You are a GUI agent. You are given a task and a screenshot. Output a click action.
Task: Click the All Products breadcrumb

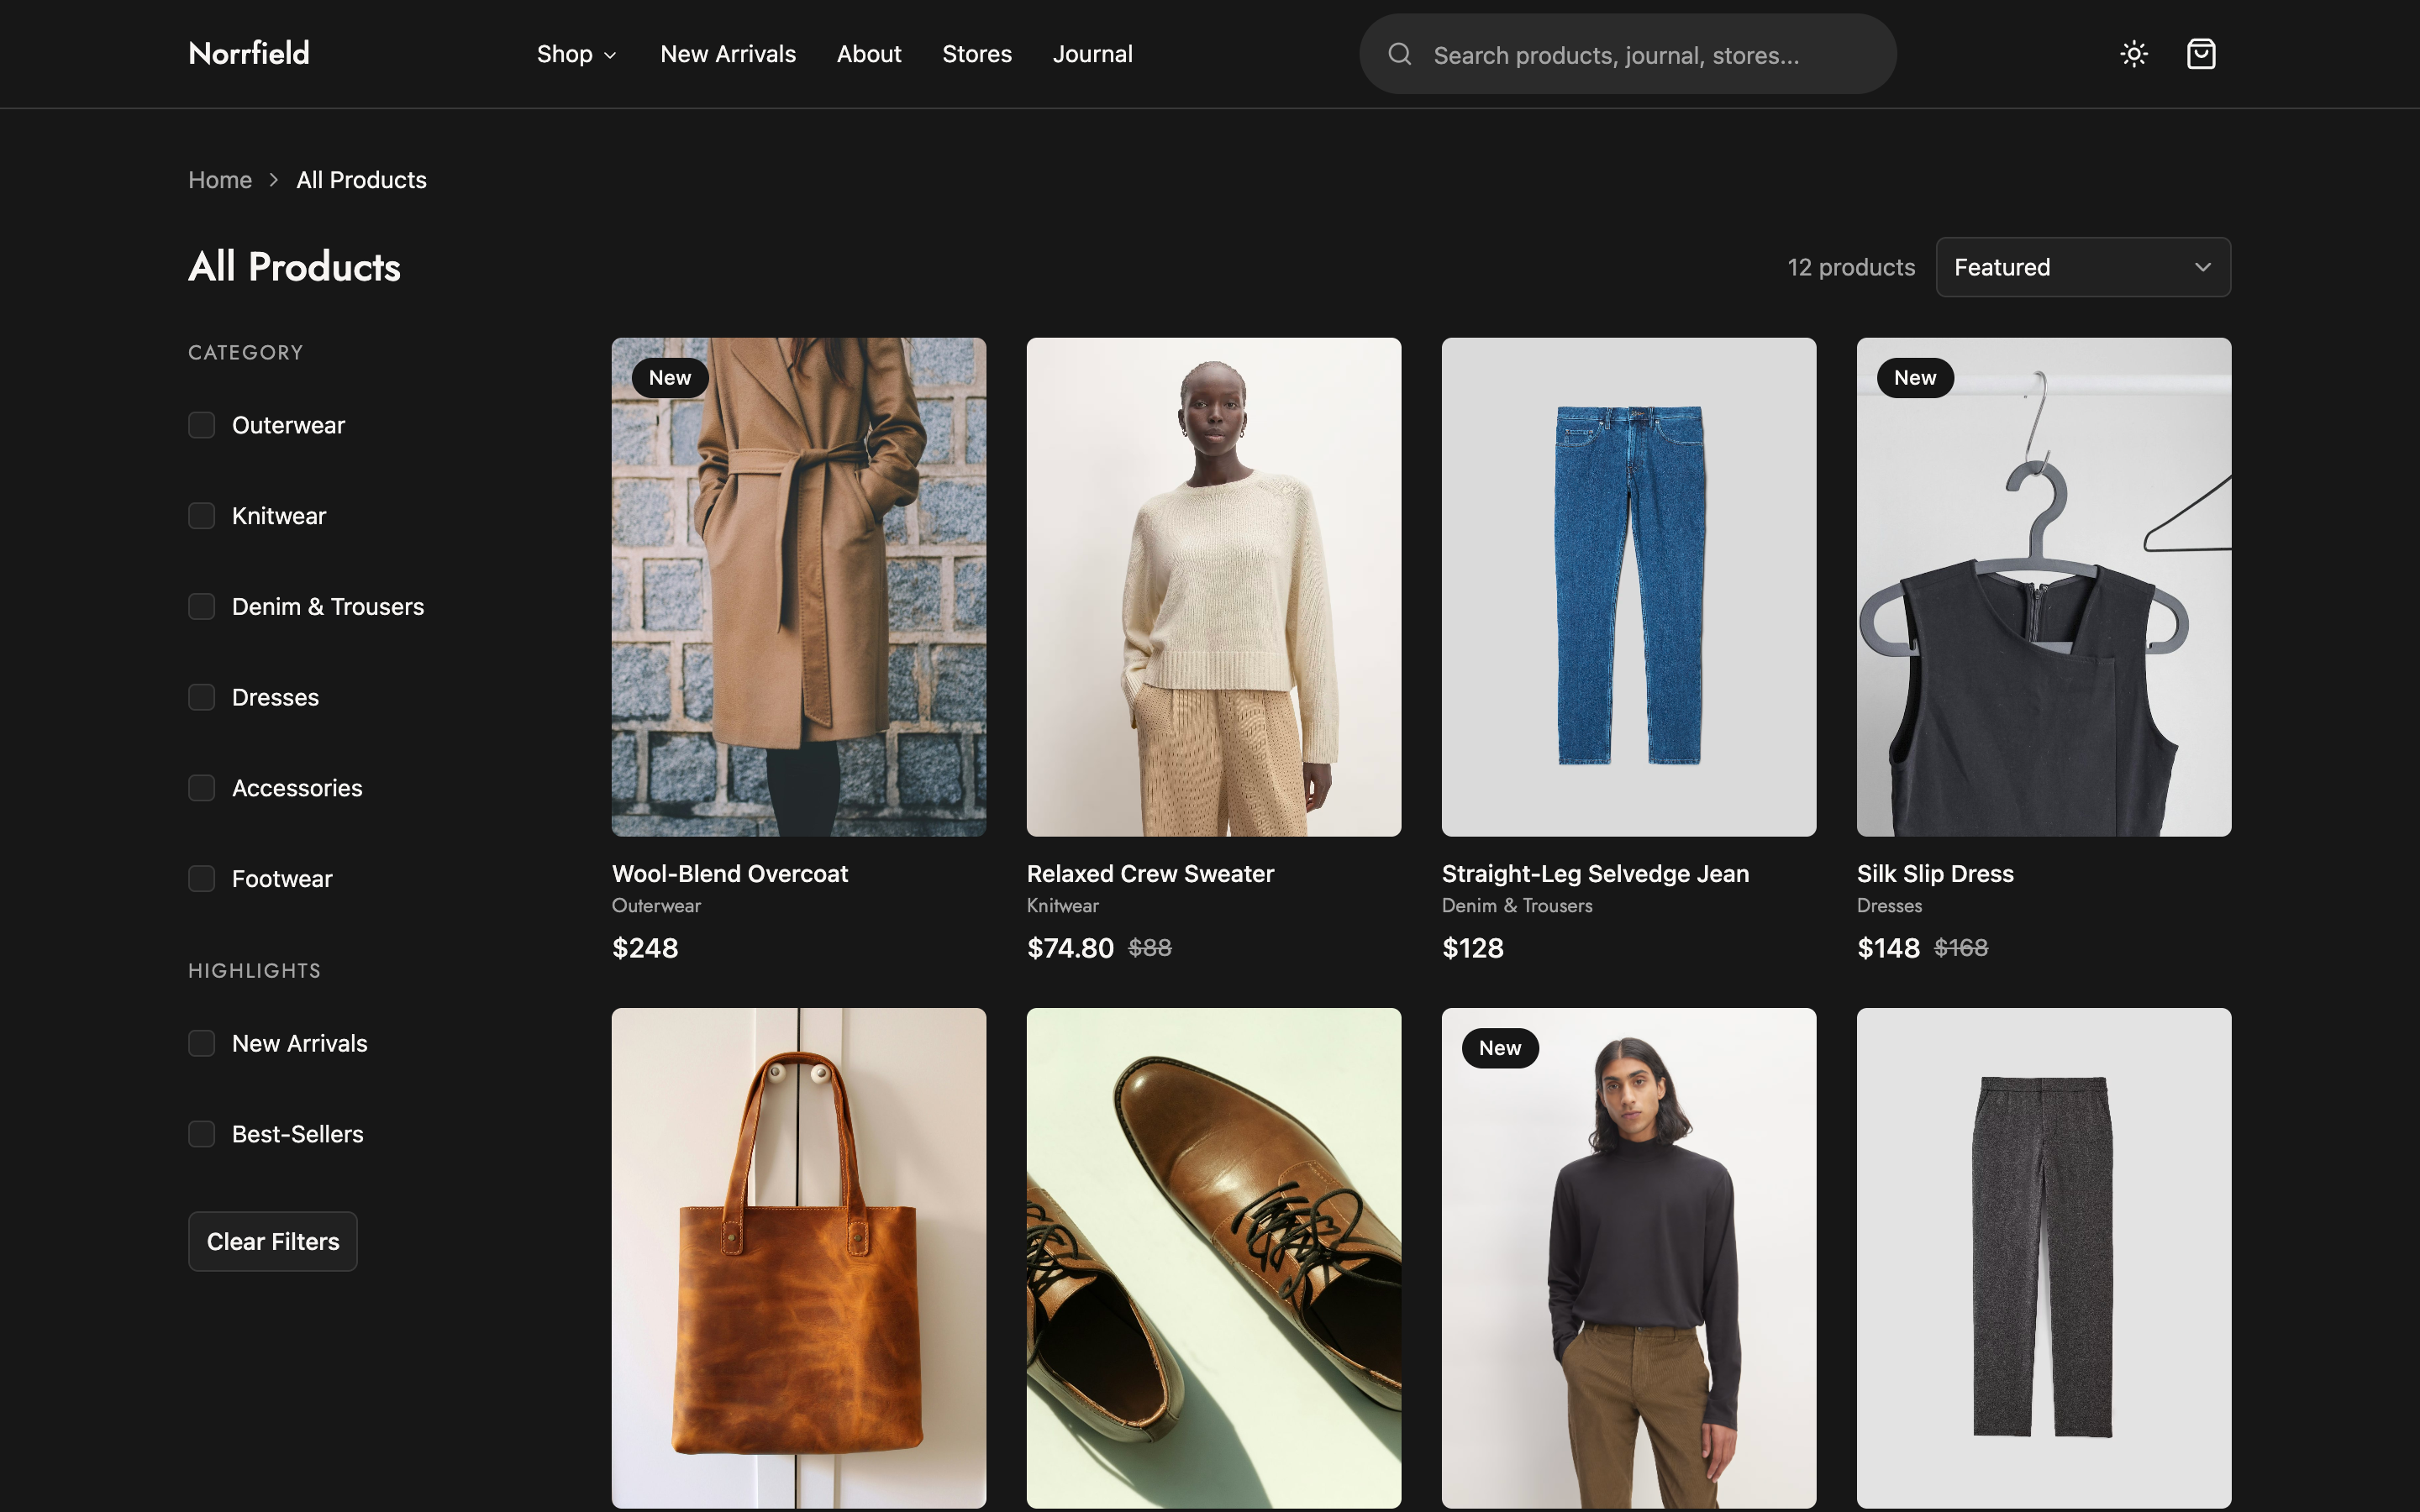361,180
